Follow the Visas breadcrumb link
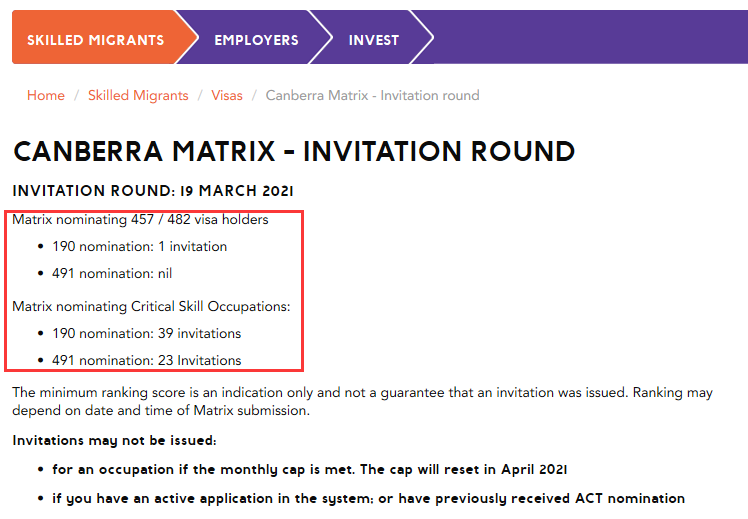748x519 pixels. 227,96
